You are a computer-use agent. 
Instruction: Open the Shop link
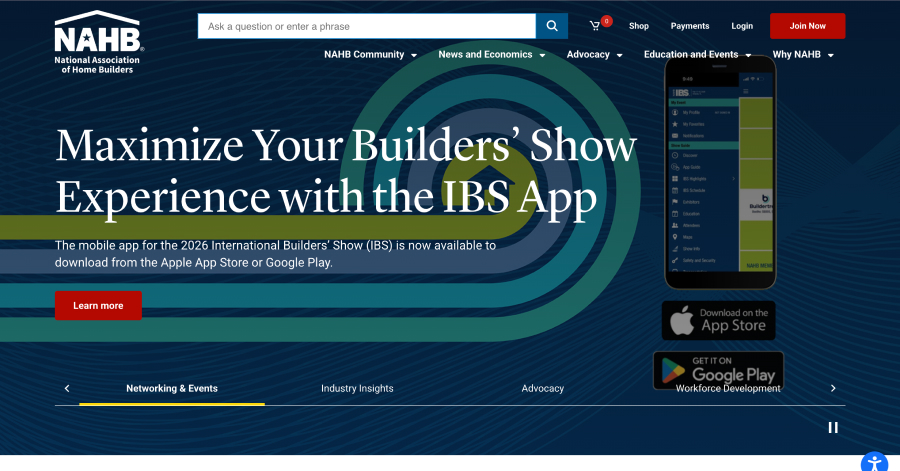pyautogui.click(x=638, y=26)
